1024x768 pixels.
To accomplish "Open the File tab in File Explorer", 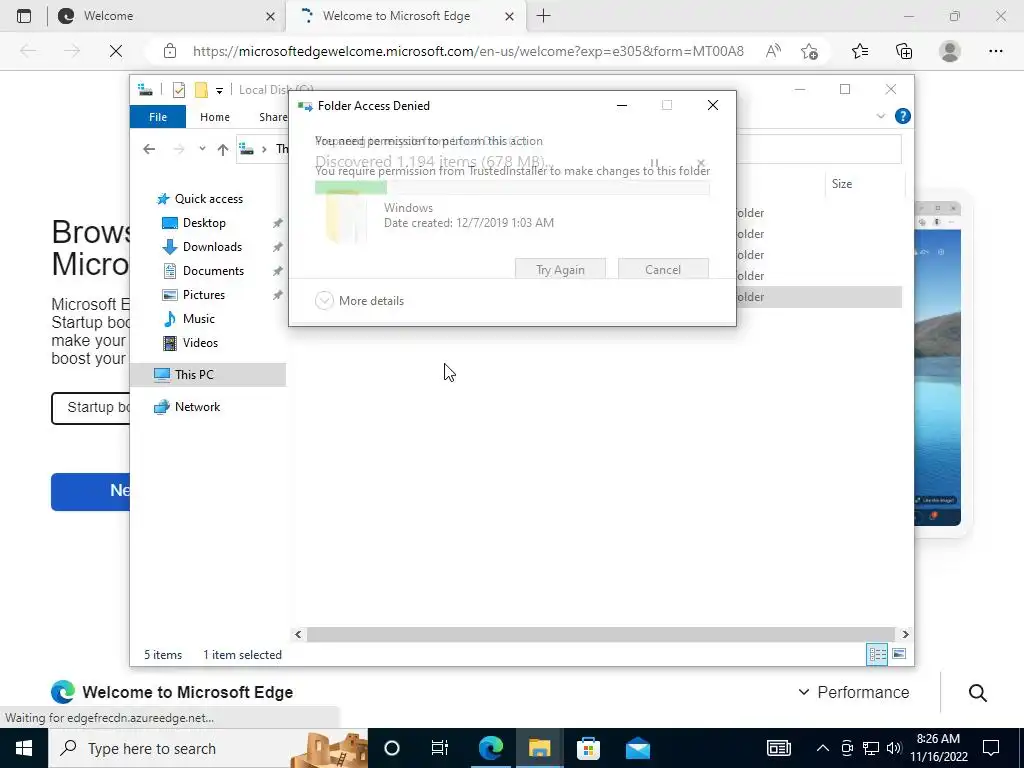I will pos(158,117).
